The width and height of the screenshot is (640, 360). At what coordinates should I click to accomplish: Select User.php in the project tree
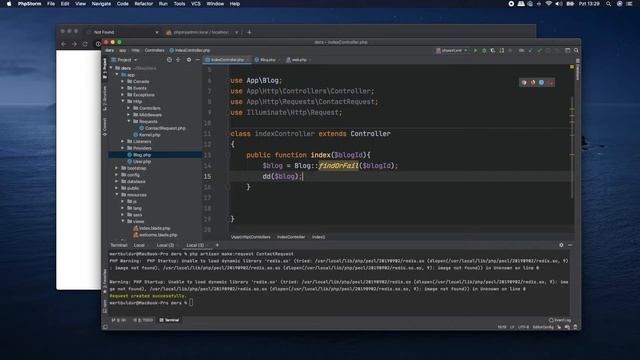point(139,162)
